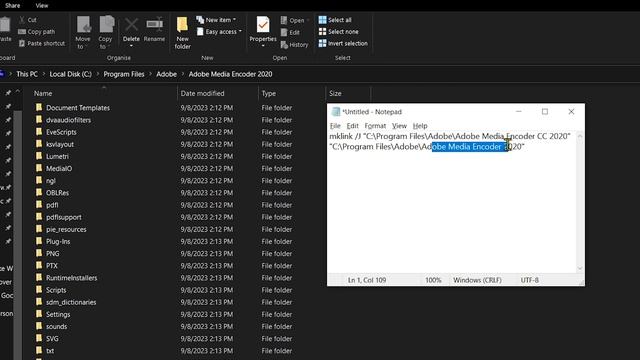Go to Program Files breadcrumb
Image resolution: width=640 pixels, height=360 pixels.
coord(124,74)
